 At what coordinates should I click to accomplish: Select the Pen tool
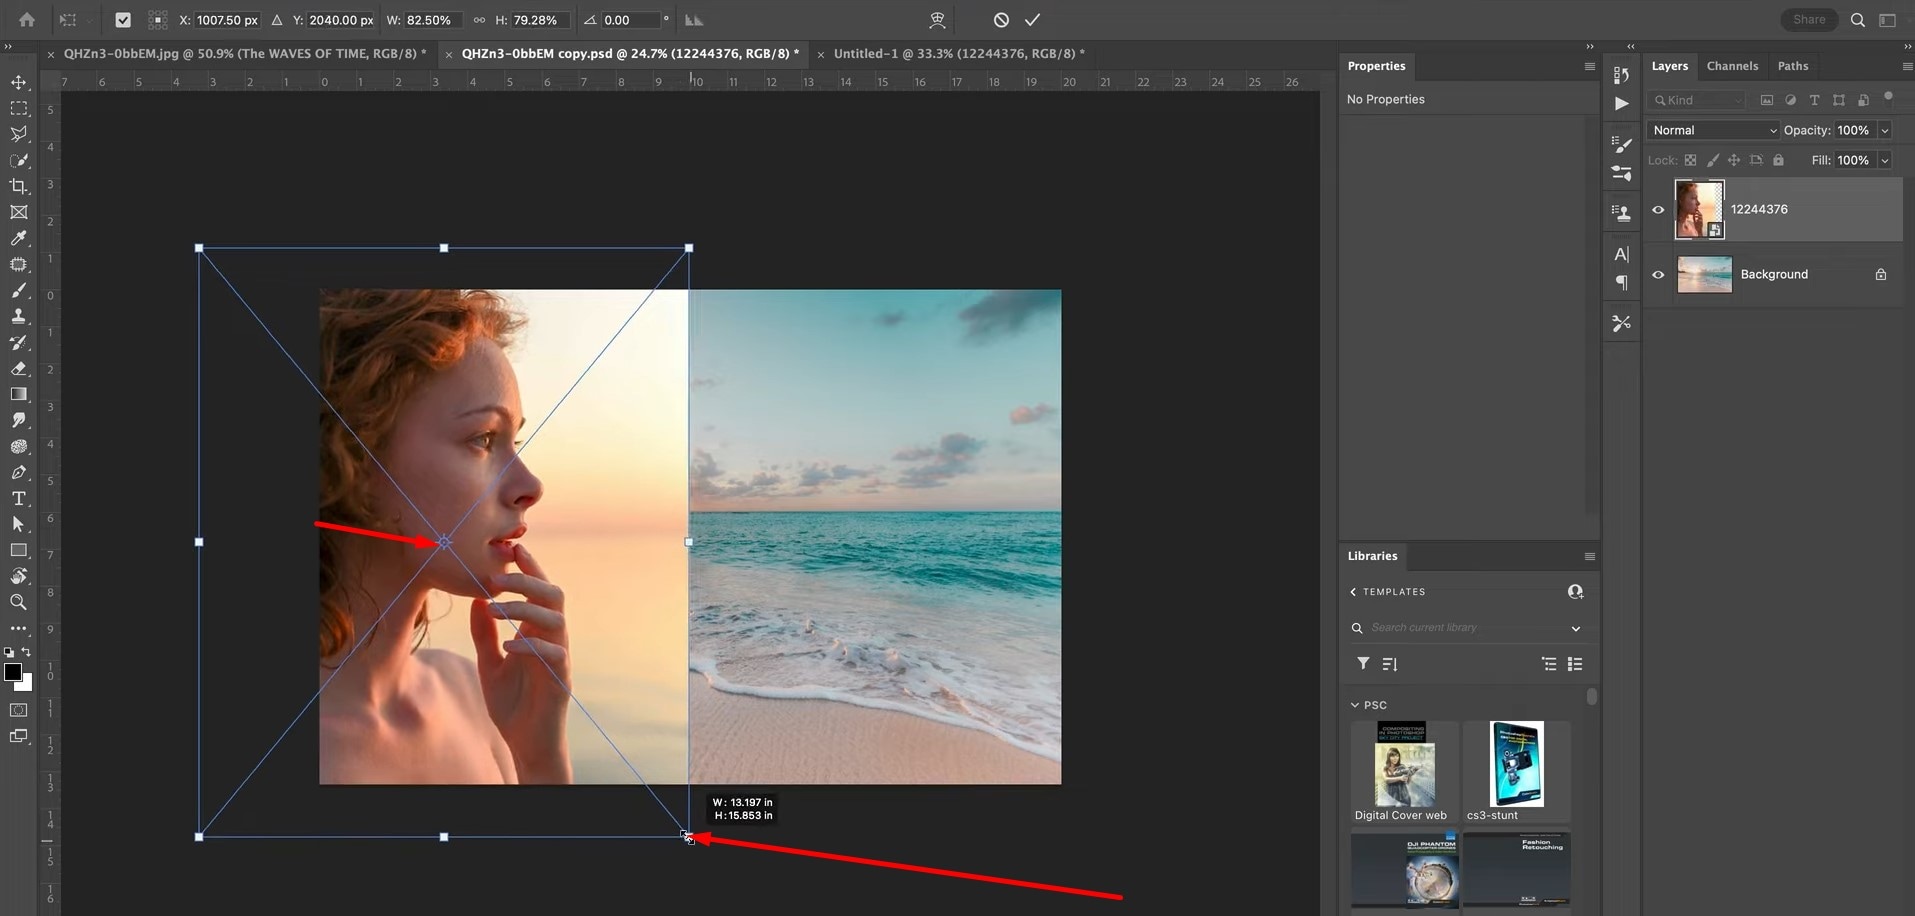click(x=19, y=472)
